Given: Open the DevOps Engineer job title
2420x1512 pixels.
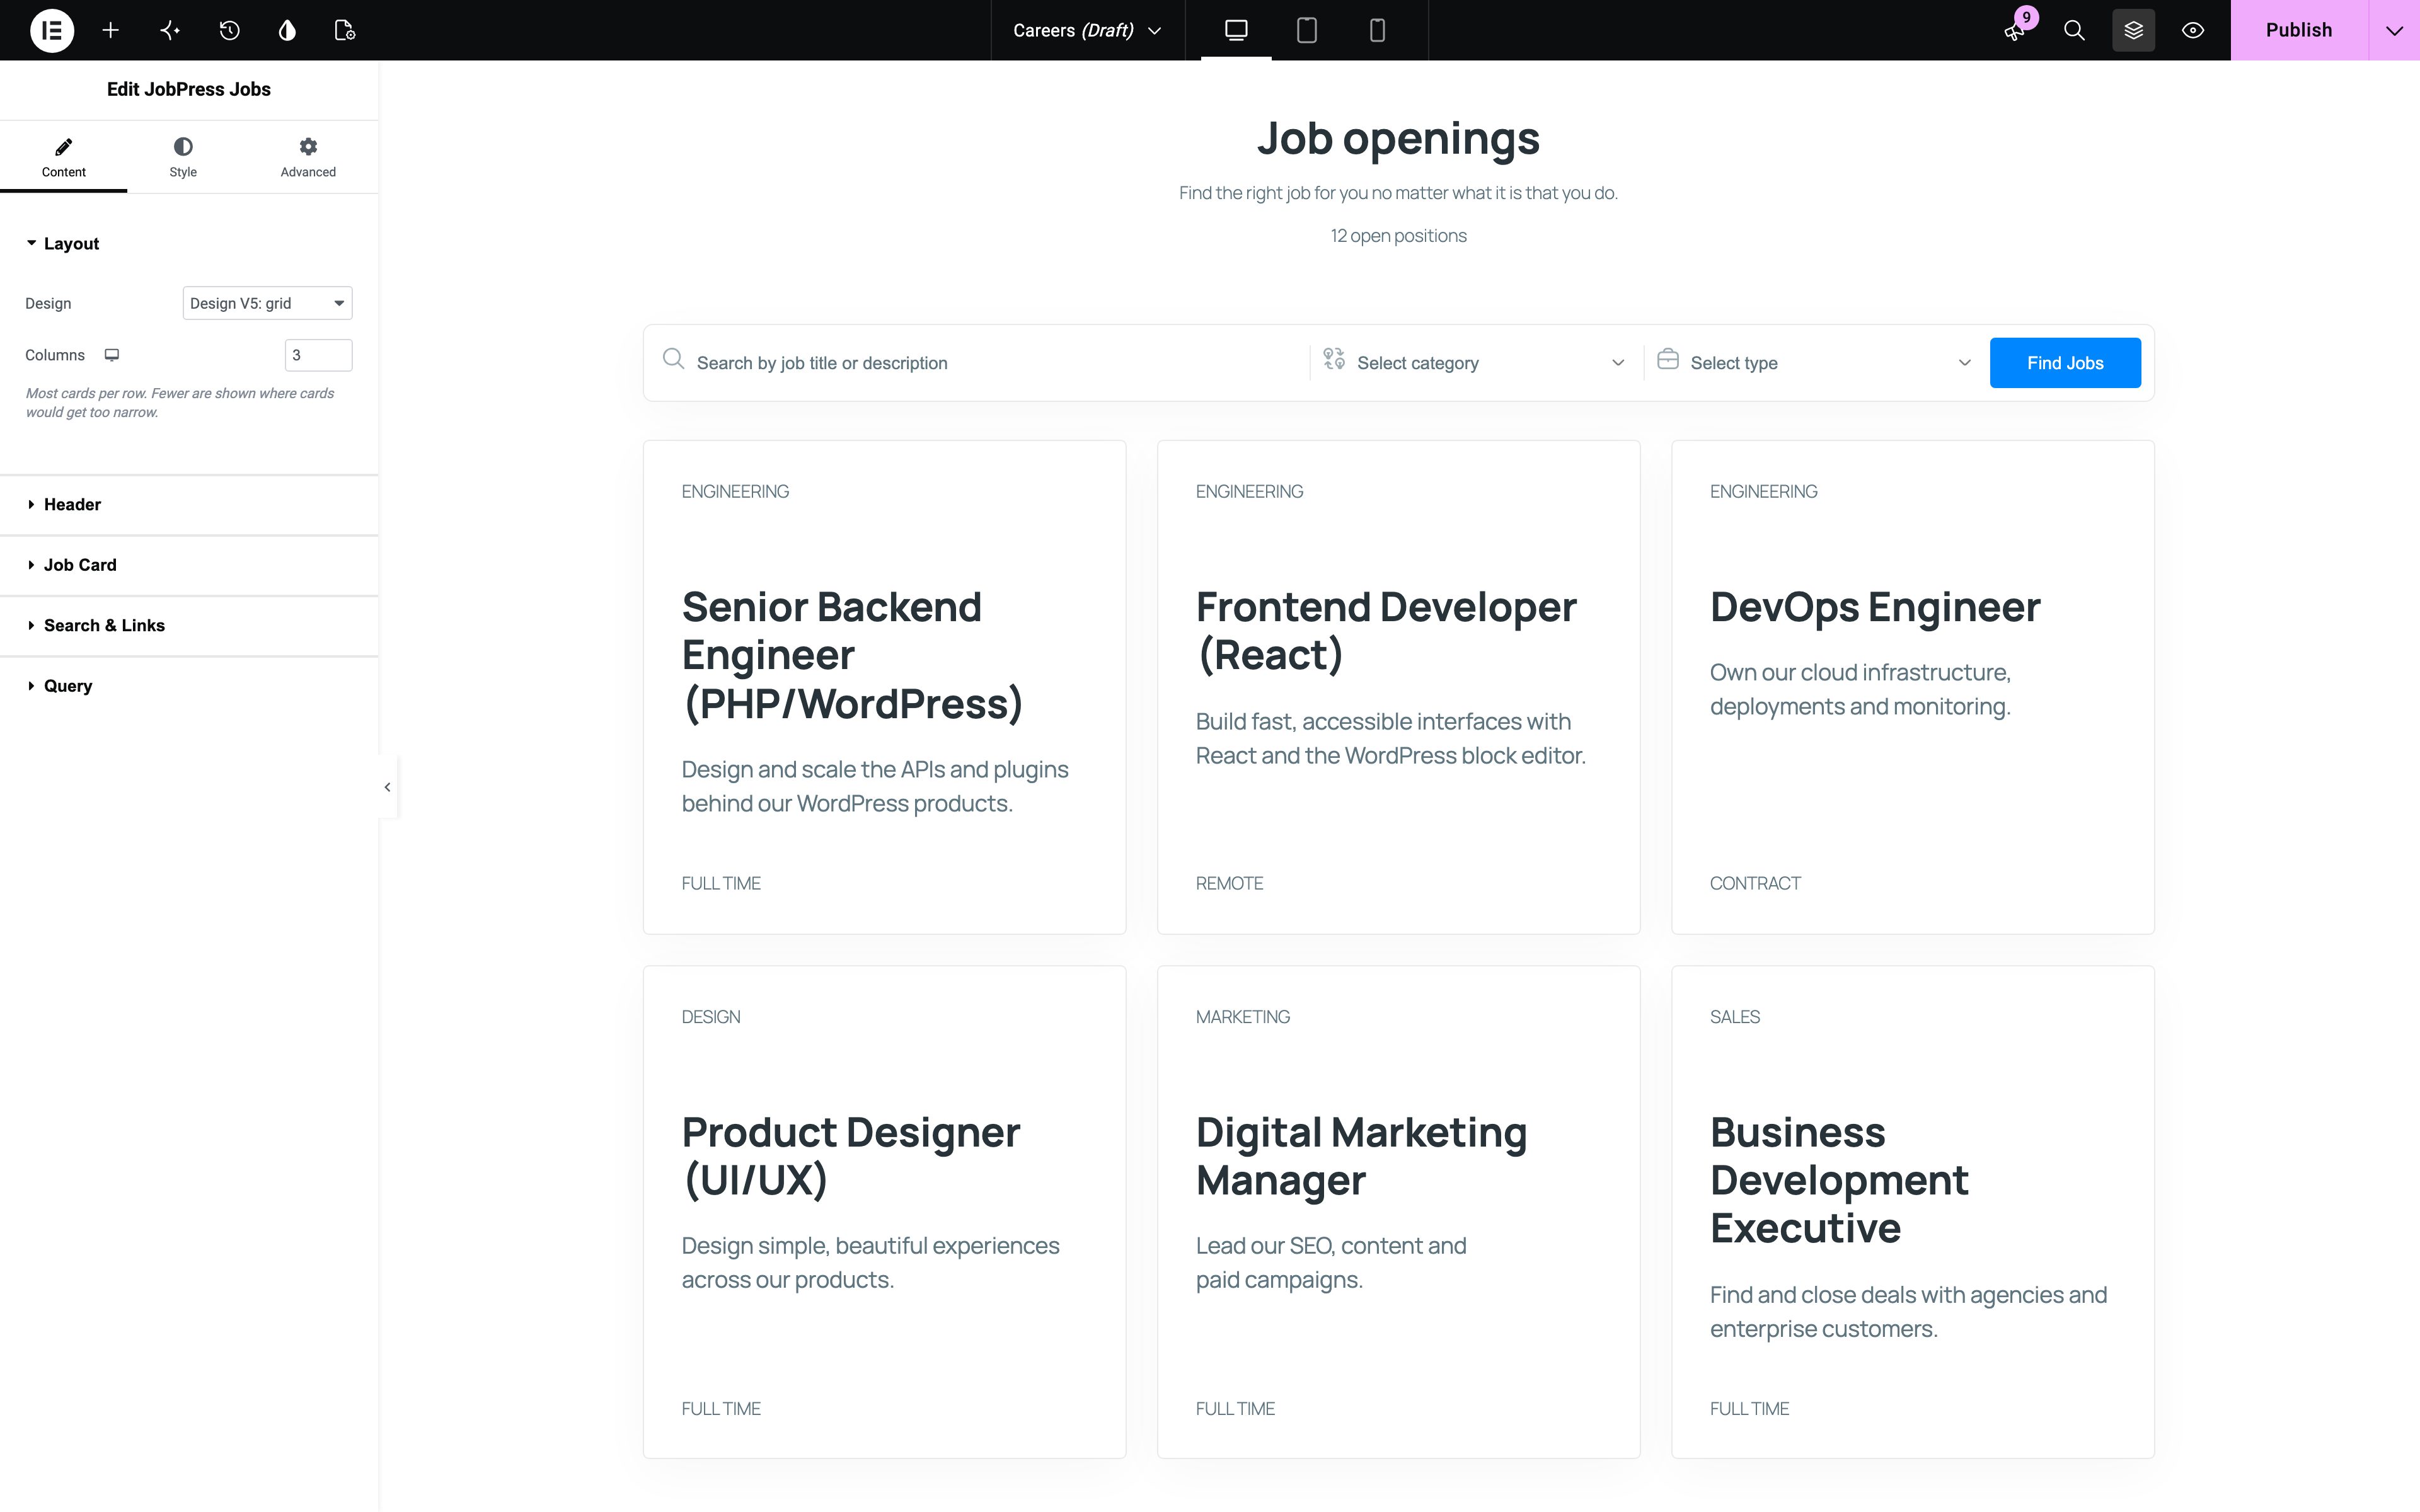Looking at the screenshot, I should 1875,607.
